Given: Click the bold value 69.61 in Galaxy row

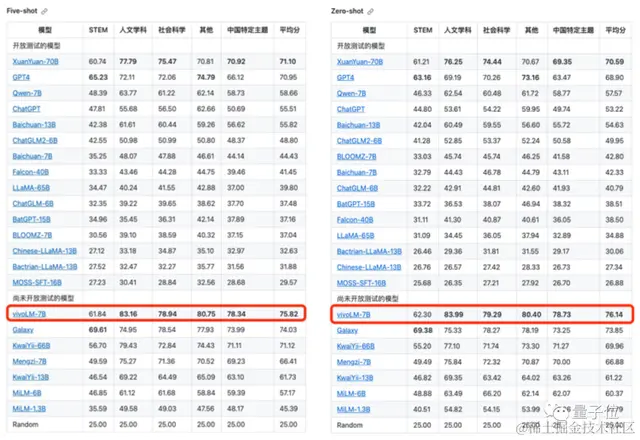Looking at the screenshot, I should pyautogui.click(x=98, y=330).
